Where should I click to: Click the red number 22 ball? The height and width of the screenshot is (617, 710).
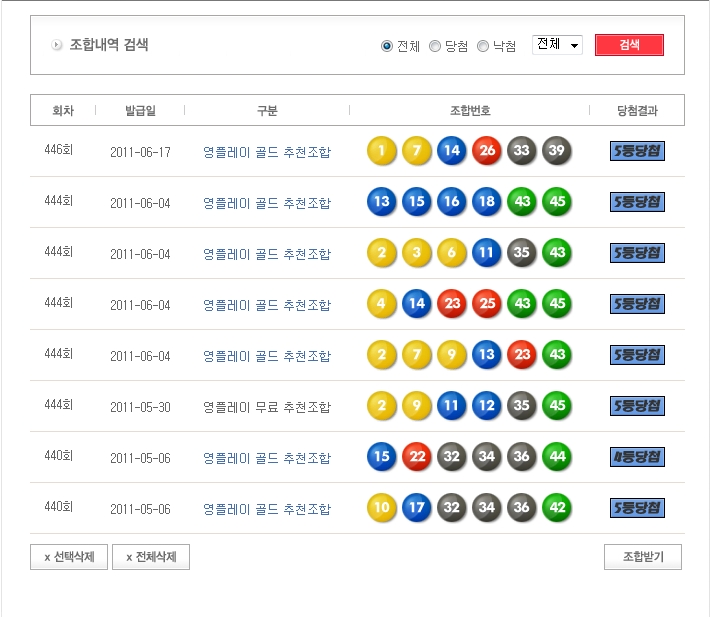point(416,457)
